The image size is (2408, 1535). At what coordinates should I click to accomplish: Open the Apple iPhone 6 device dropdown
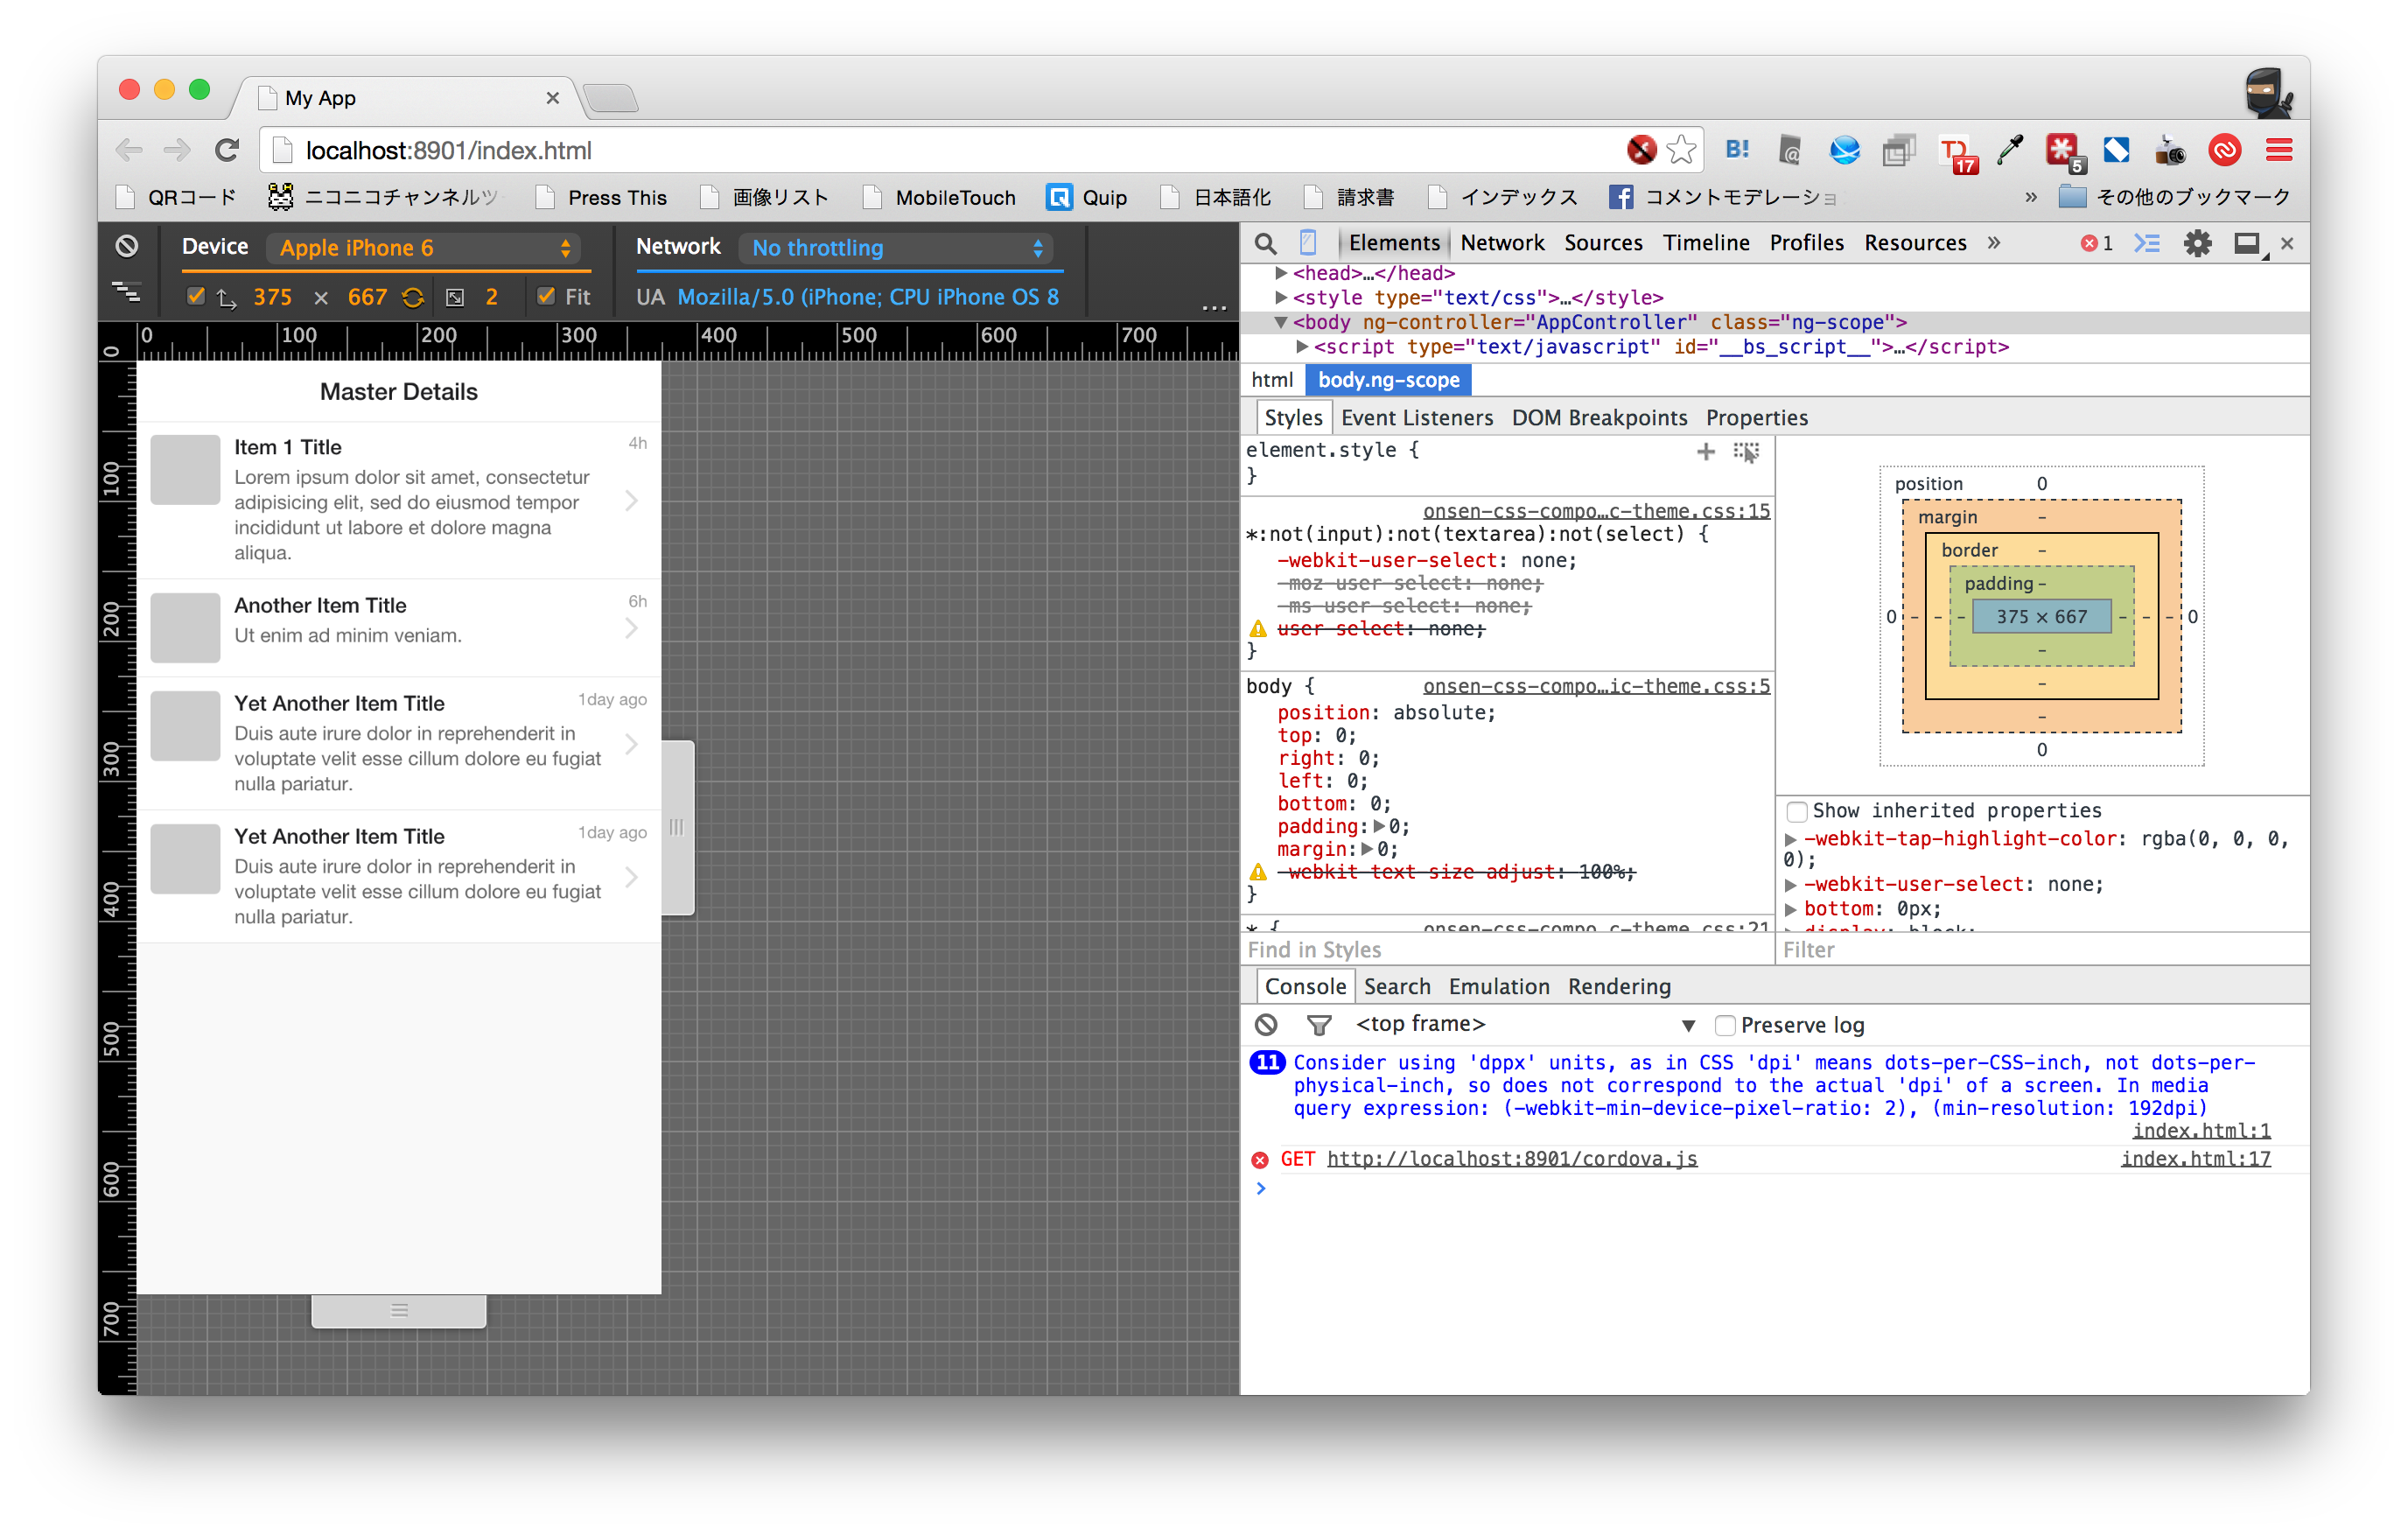425,248
